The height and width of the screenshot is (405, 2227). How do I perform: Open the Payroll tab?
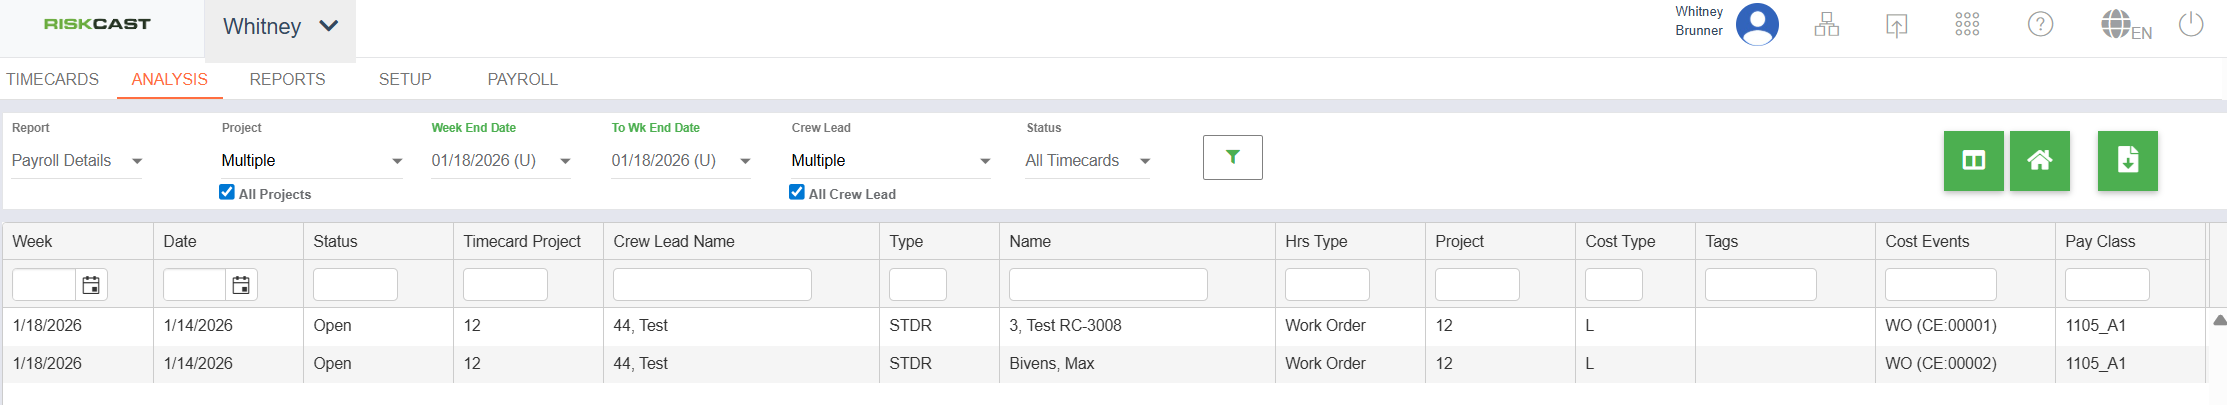522,79
